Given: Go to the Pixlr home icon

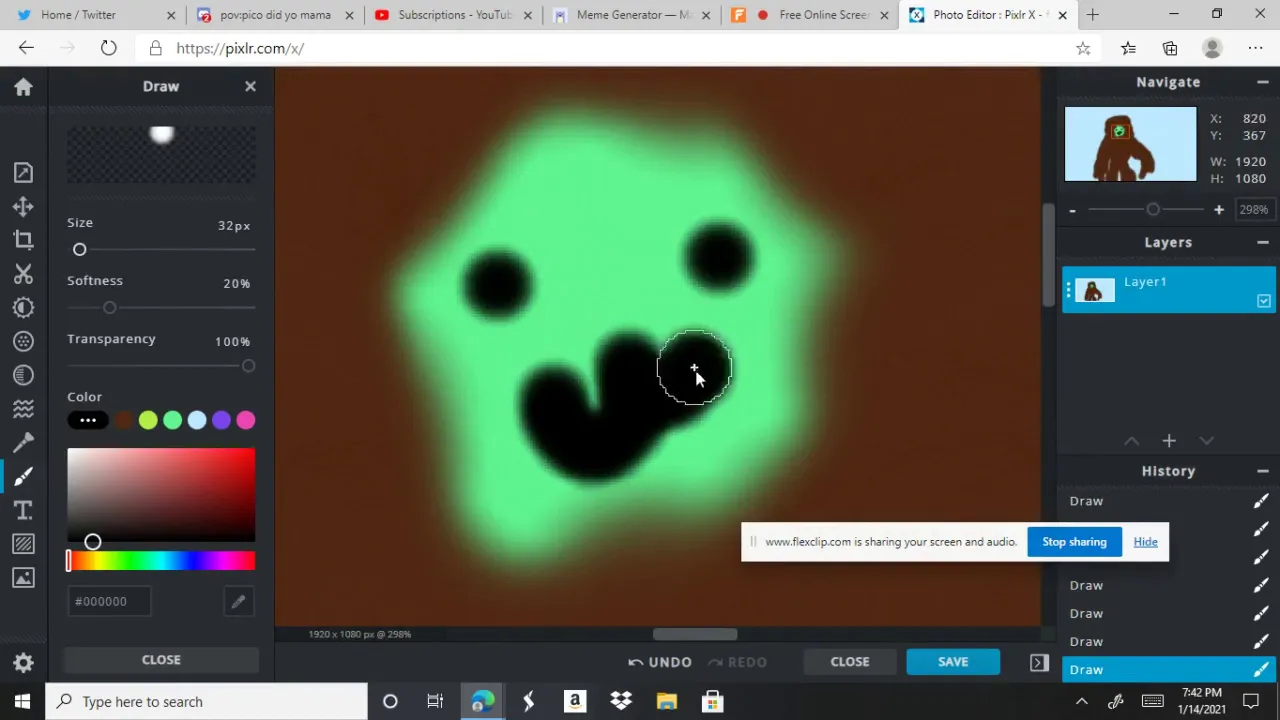Looking at the screenshot, I should click(x=23, y=87).
